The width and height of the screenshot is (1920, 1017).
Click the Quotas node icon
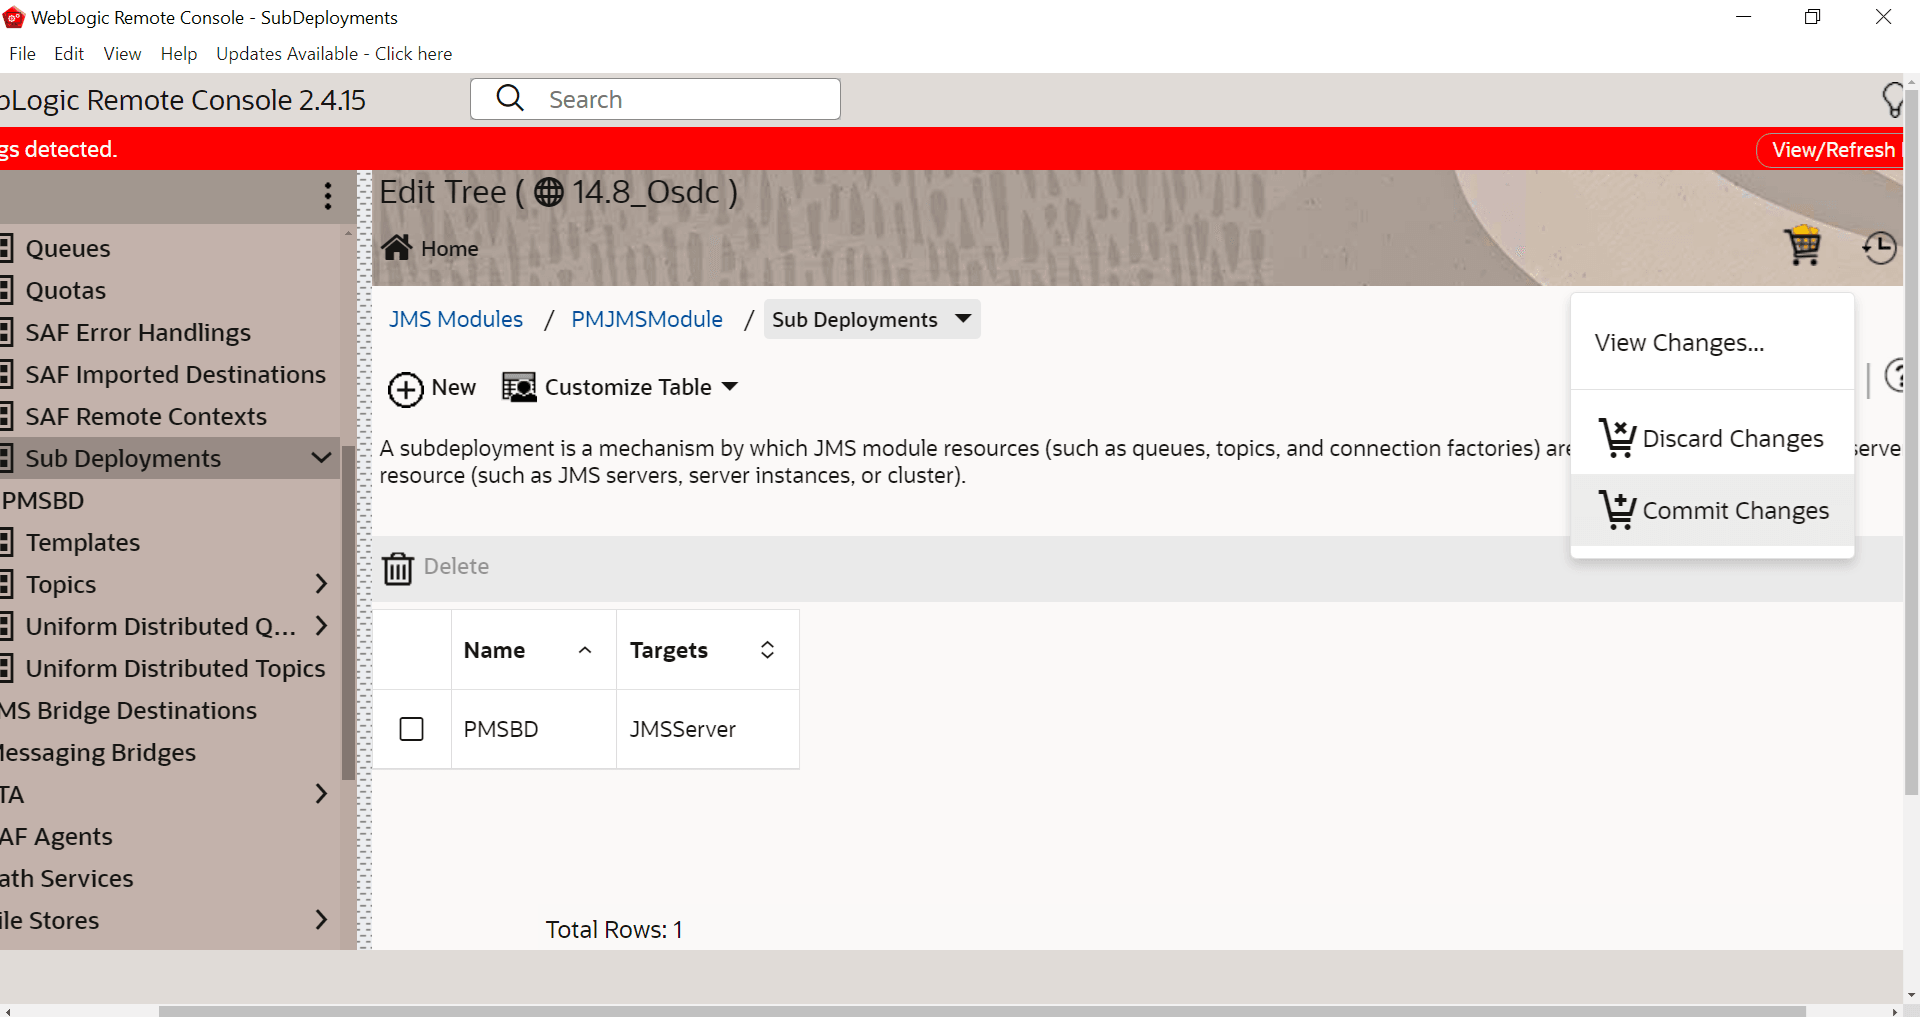pyautogui.click(x=6, y=290)
